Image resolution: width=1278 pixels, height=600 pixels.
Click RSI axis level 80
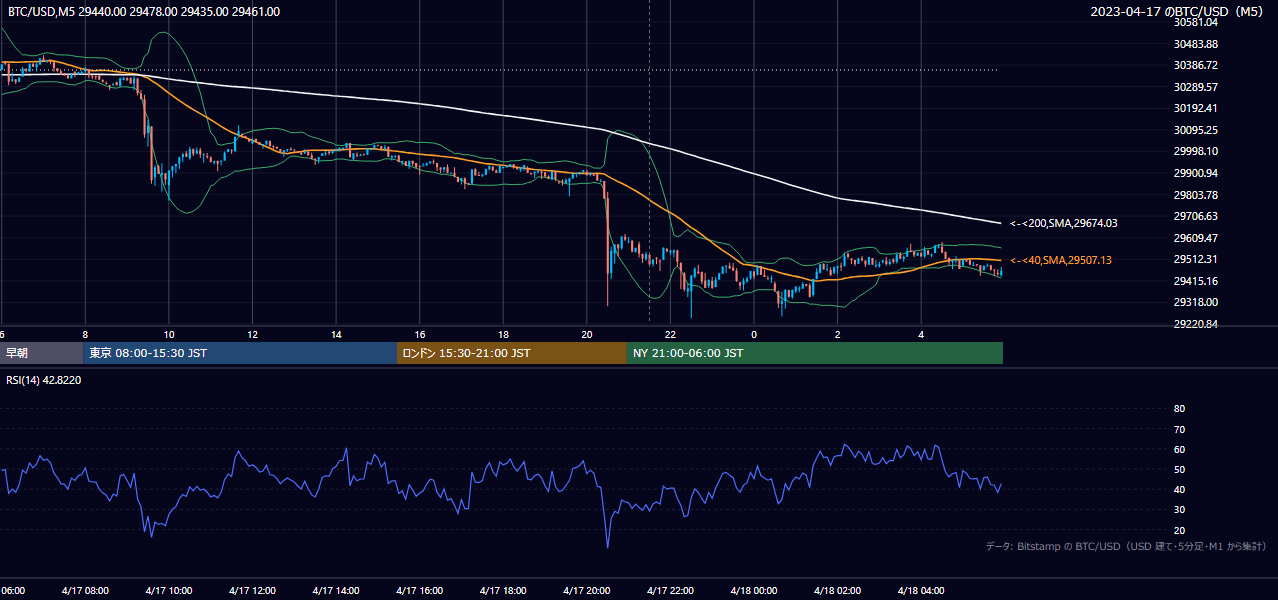pyautogui.click(x=1179, y=409)
